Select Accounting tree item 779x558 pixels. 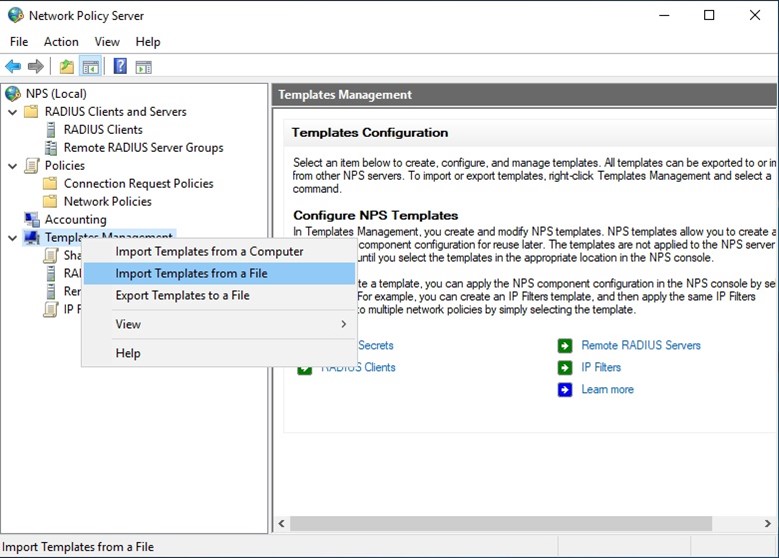76,219
